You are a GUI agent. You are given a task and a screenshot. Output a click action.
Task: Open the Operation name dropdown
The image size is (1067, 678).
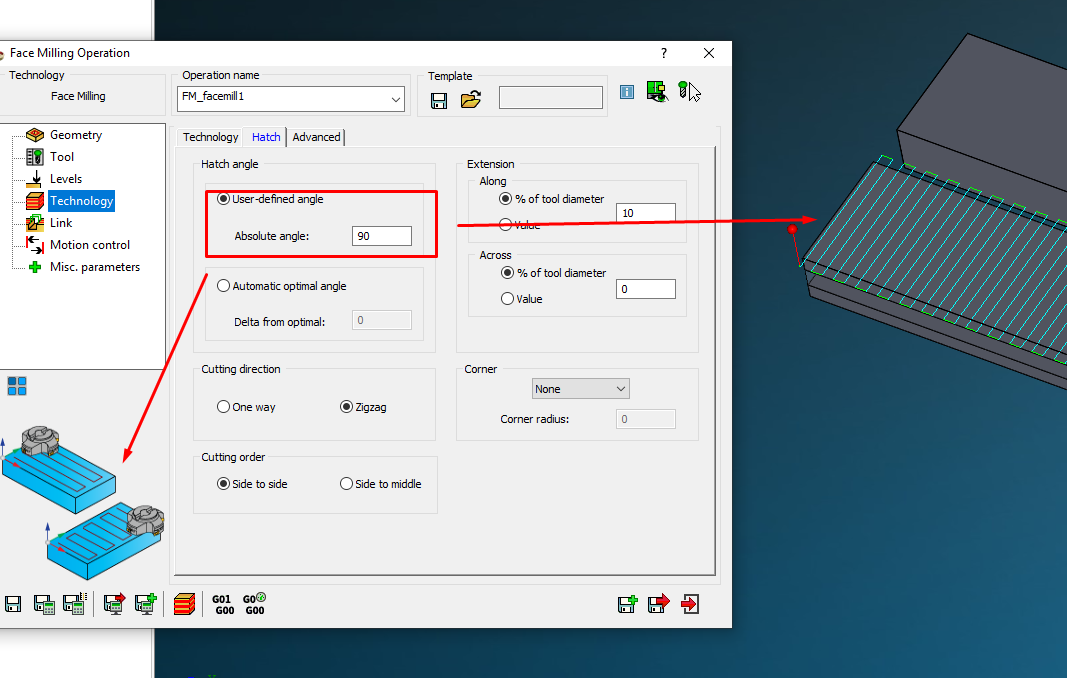pos(396,98)
